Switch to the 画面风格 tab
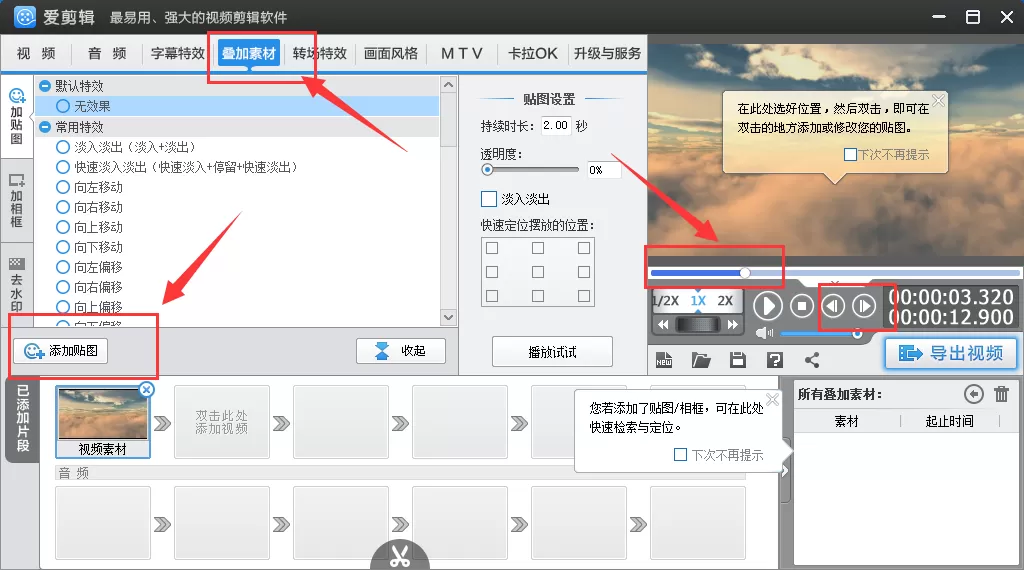This screenshot has width=1024, height=570. [x=391, y=54]
